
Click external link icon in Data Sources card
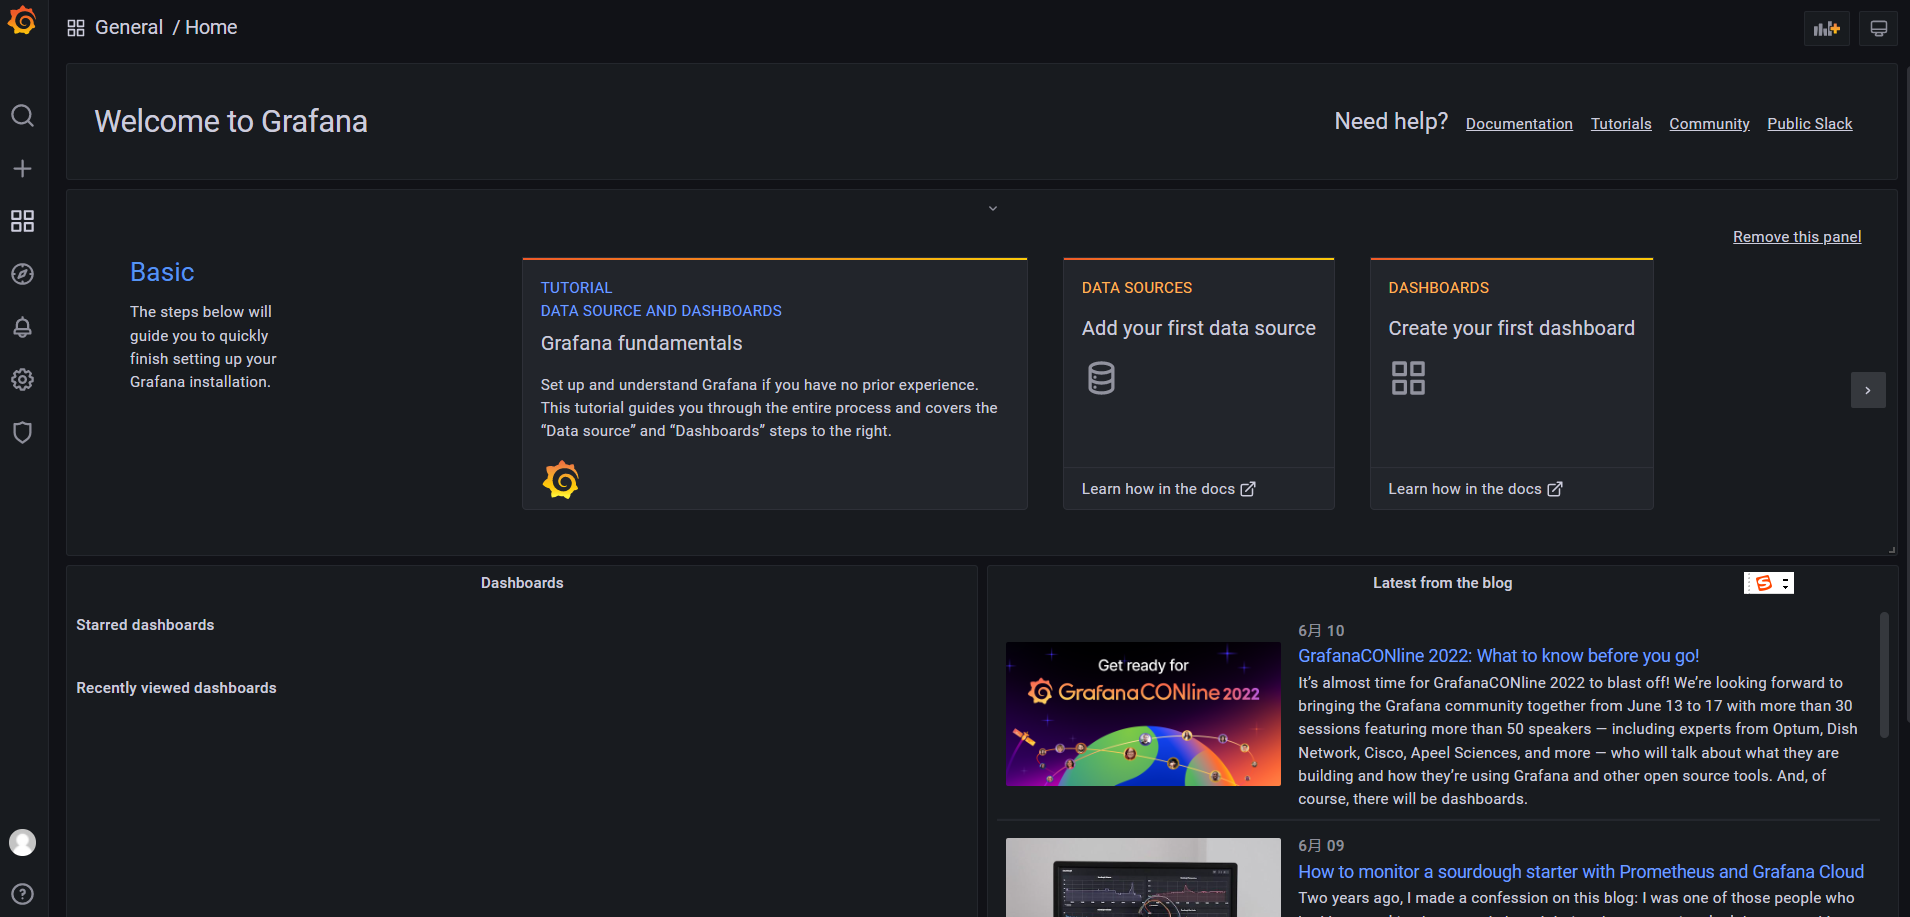tap(1248, 489)
